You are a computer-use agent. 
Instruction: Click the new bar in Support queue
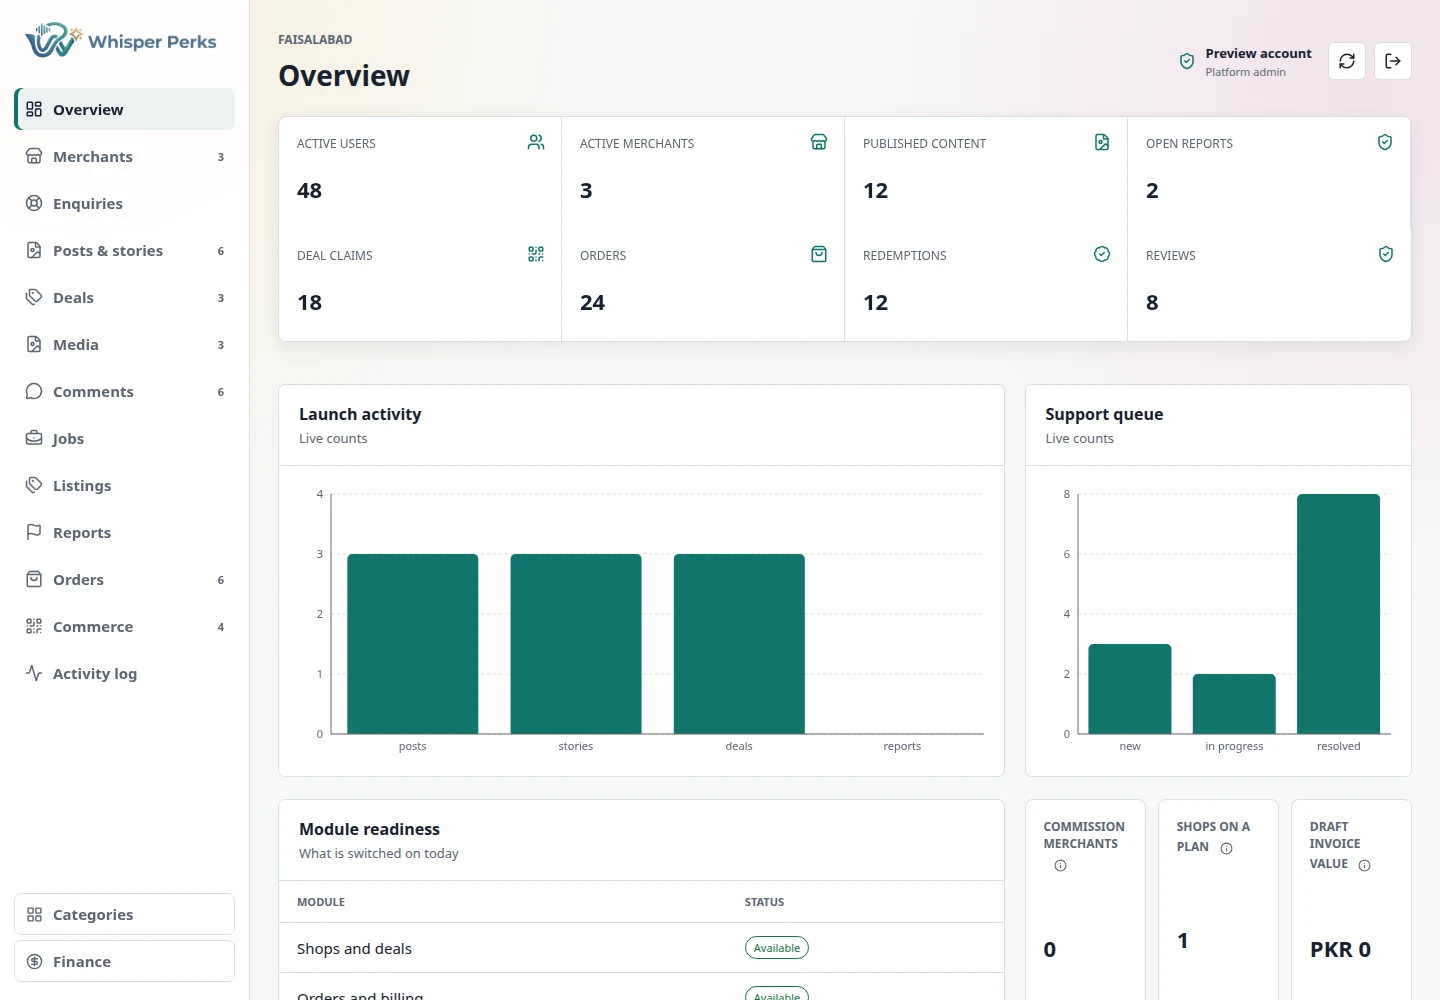click(1130, 689)
